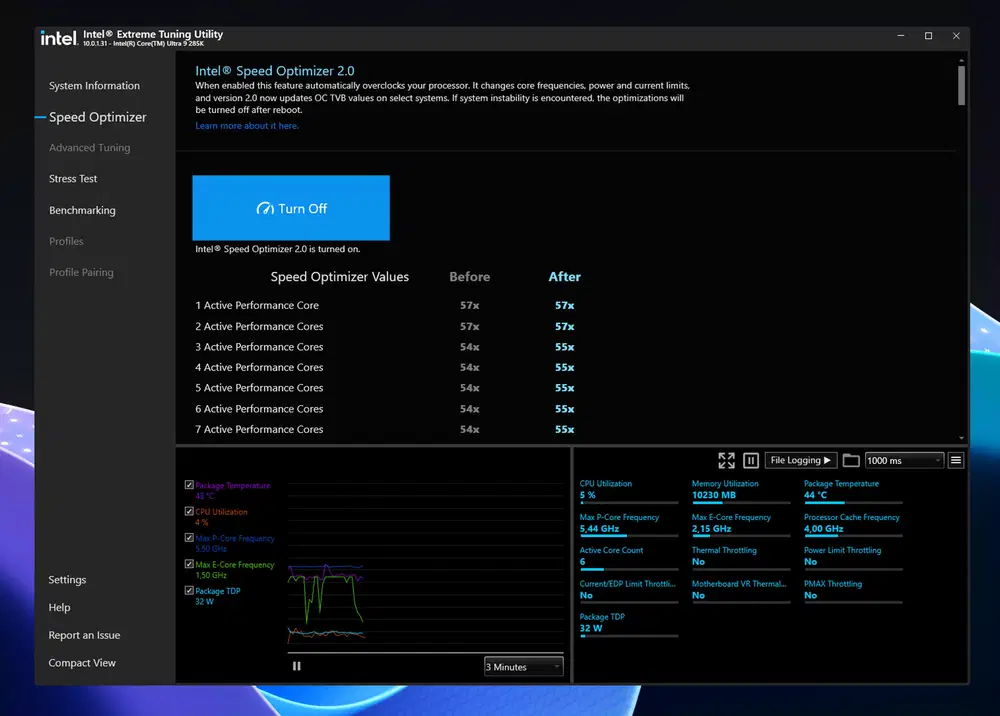Viewport: 1000px width, 716px height.
Task: Minimize the Extreme Tuning Utility window
Action: 901,36
